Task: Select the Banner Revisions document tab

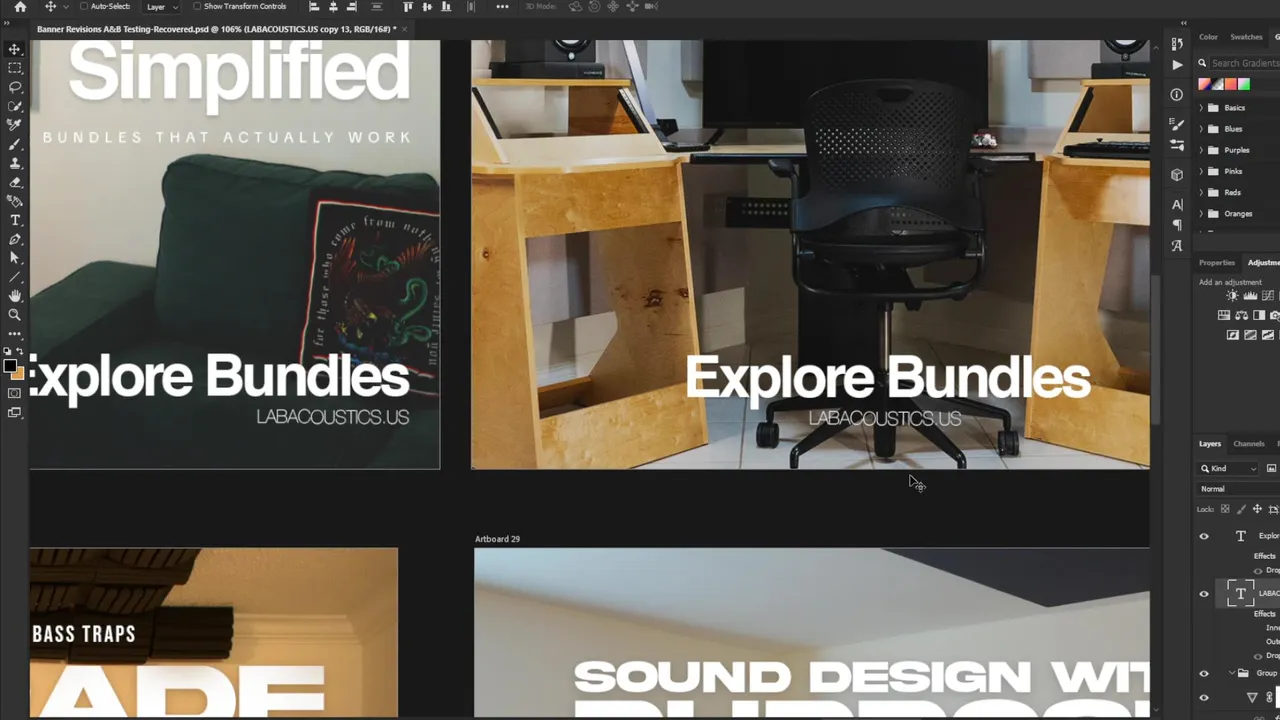Action: click(216, 29)
